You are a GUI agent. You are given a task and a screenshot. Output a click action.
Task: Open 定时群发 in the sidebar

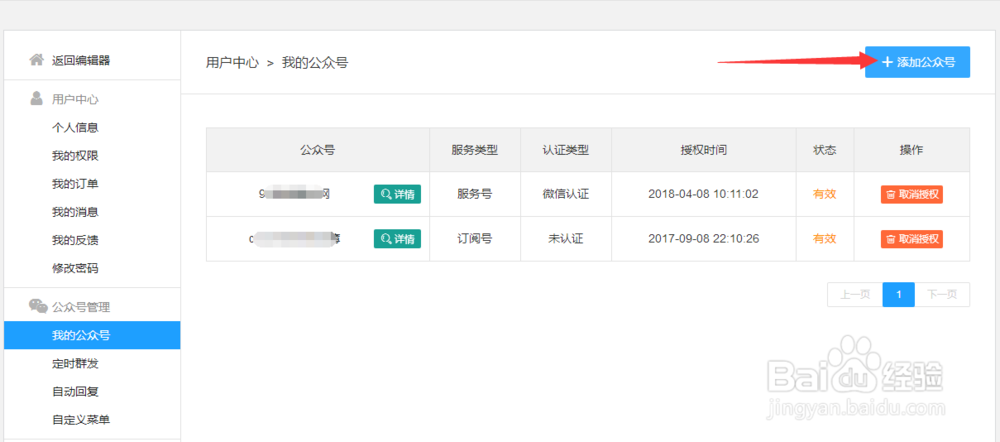[x=75, y=364]
